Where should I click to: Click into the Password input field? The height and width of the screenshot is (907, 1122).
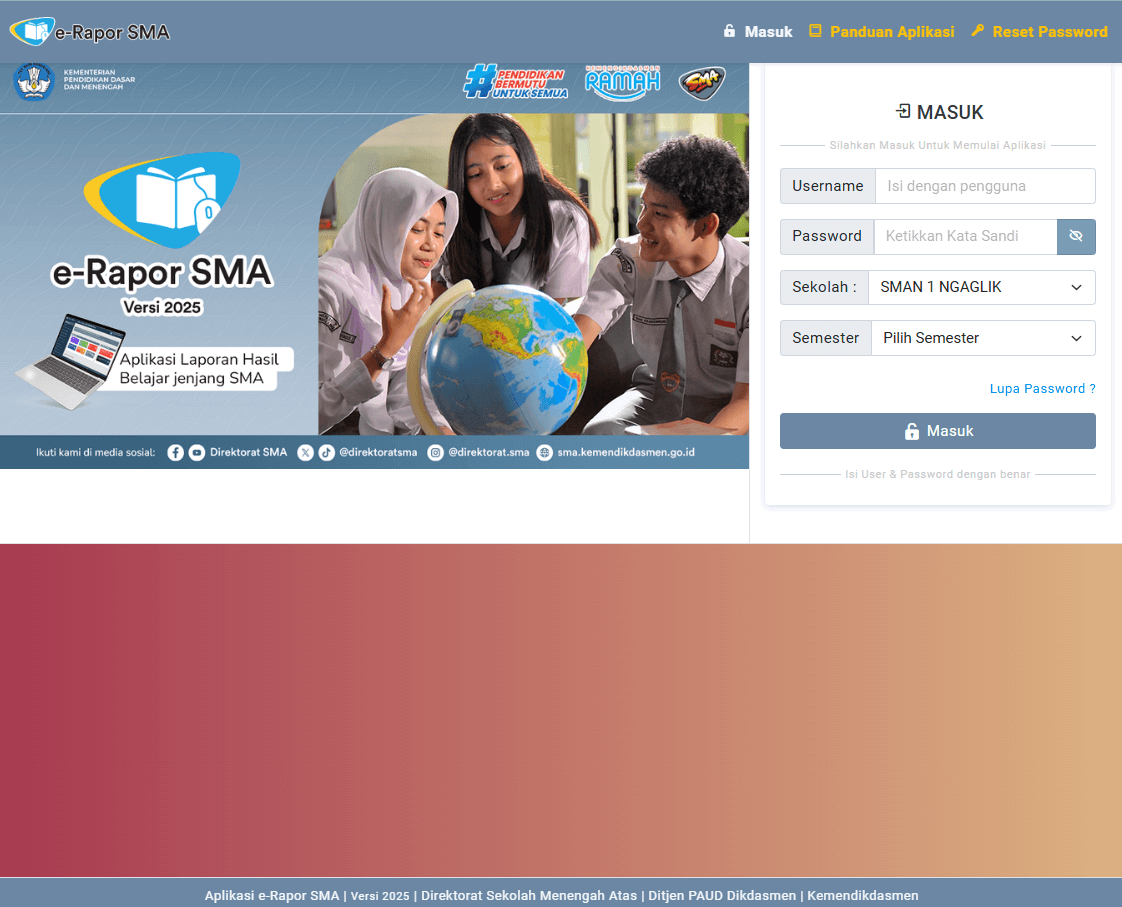click(965, 237)
